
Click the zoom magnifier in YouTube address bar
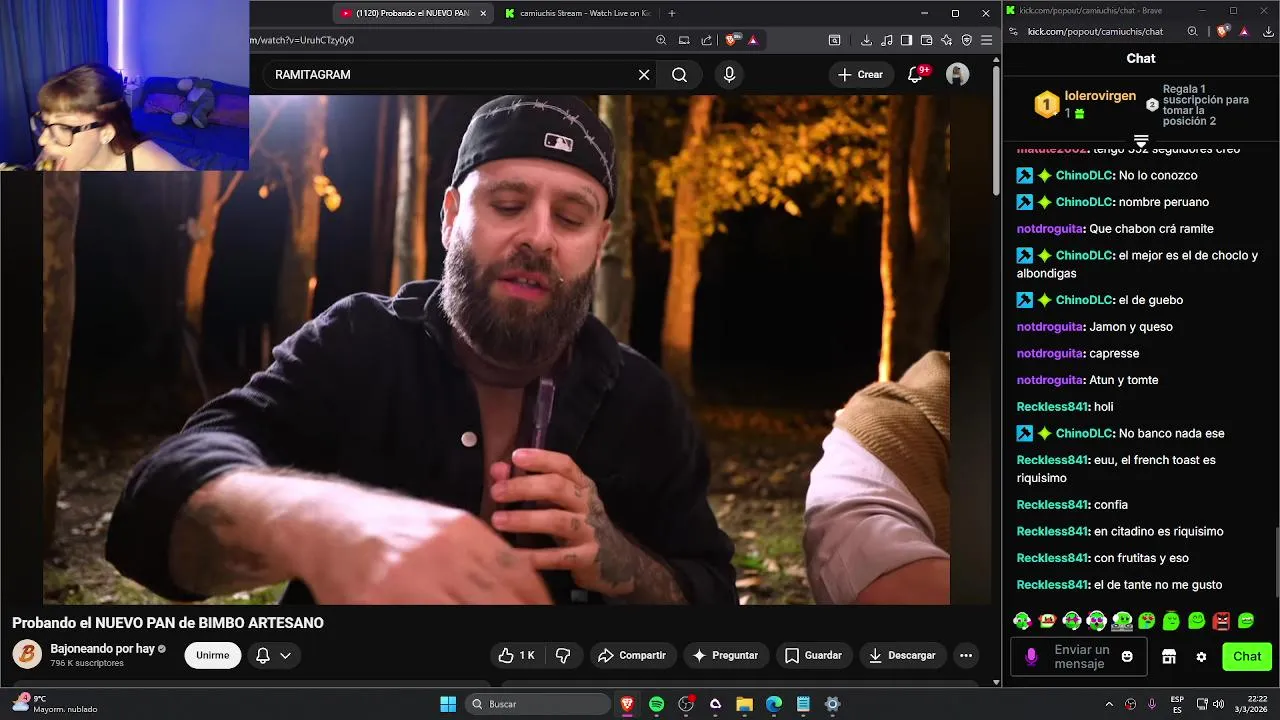pos(661,40)
